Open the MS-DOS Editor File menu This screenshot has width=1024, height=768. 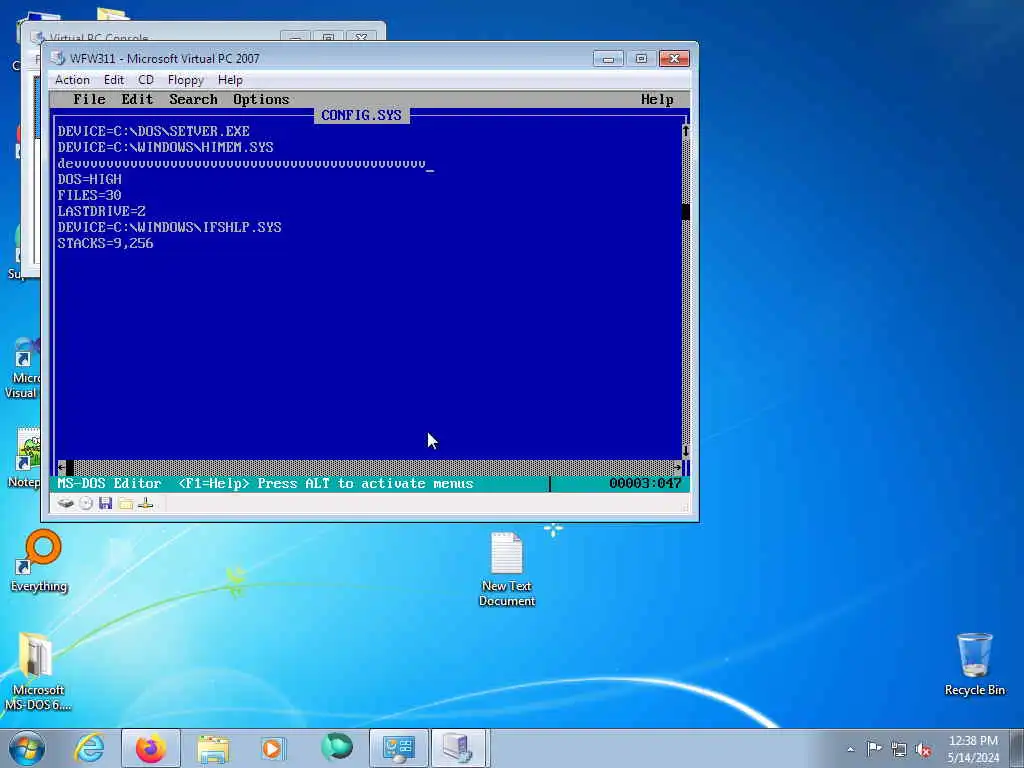[89, 99]
